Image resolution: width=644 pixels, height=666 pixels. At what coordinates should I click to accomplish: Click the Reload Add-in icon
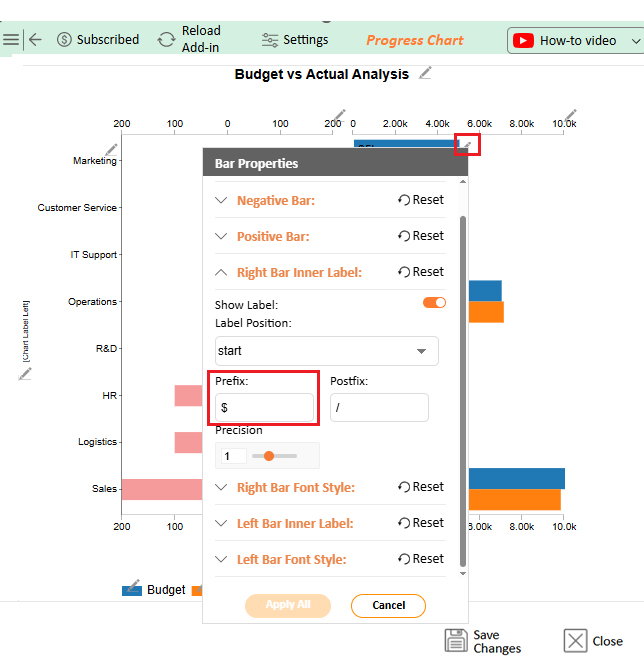166,40
